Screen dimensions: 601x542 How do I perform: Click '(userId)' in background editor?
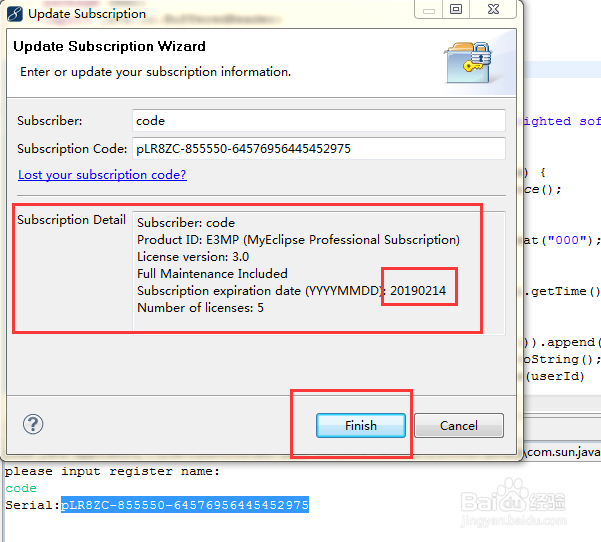coord(555,376)
